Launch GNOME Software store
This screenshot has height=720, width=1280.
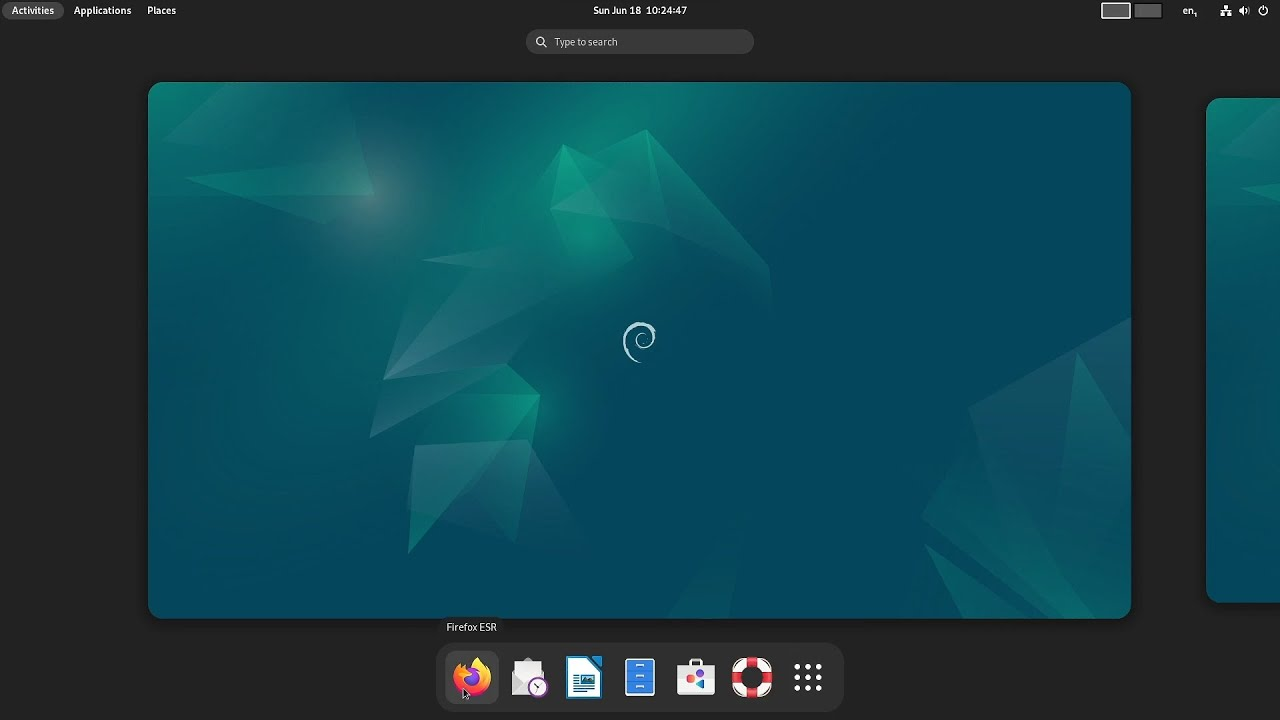(695, 677)
